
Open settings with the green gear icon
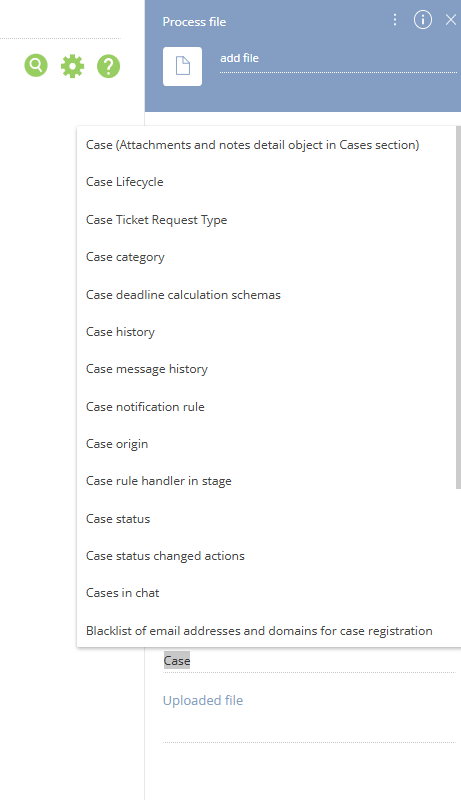point(72,66)
